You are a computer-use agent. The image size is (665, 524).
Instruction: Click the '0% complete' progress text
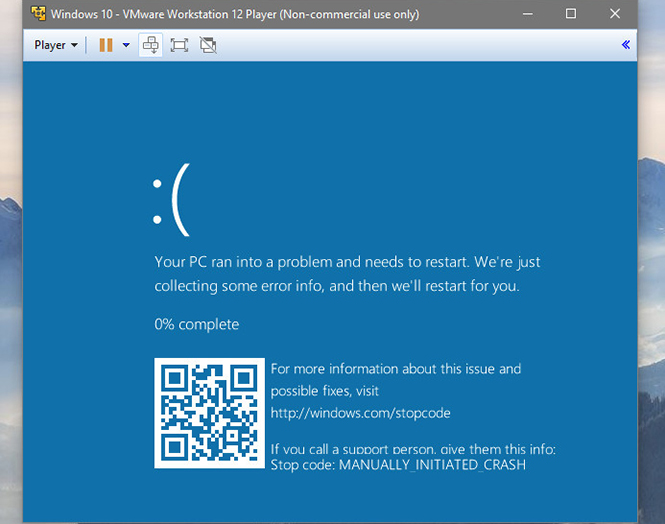(197, 324)
